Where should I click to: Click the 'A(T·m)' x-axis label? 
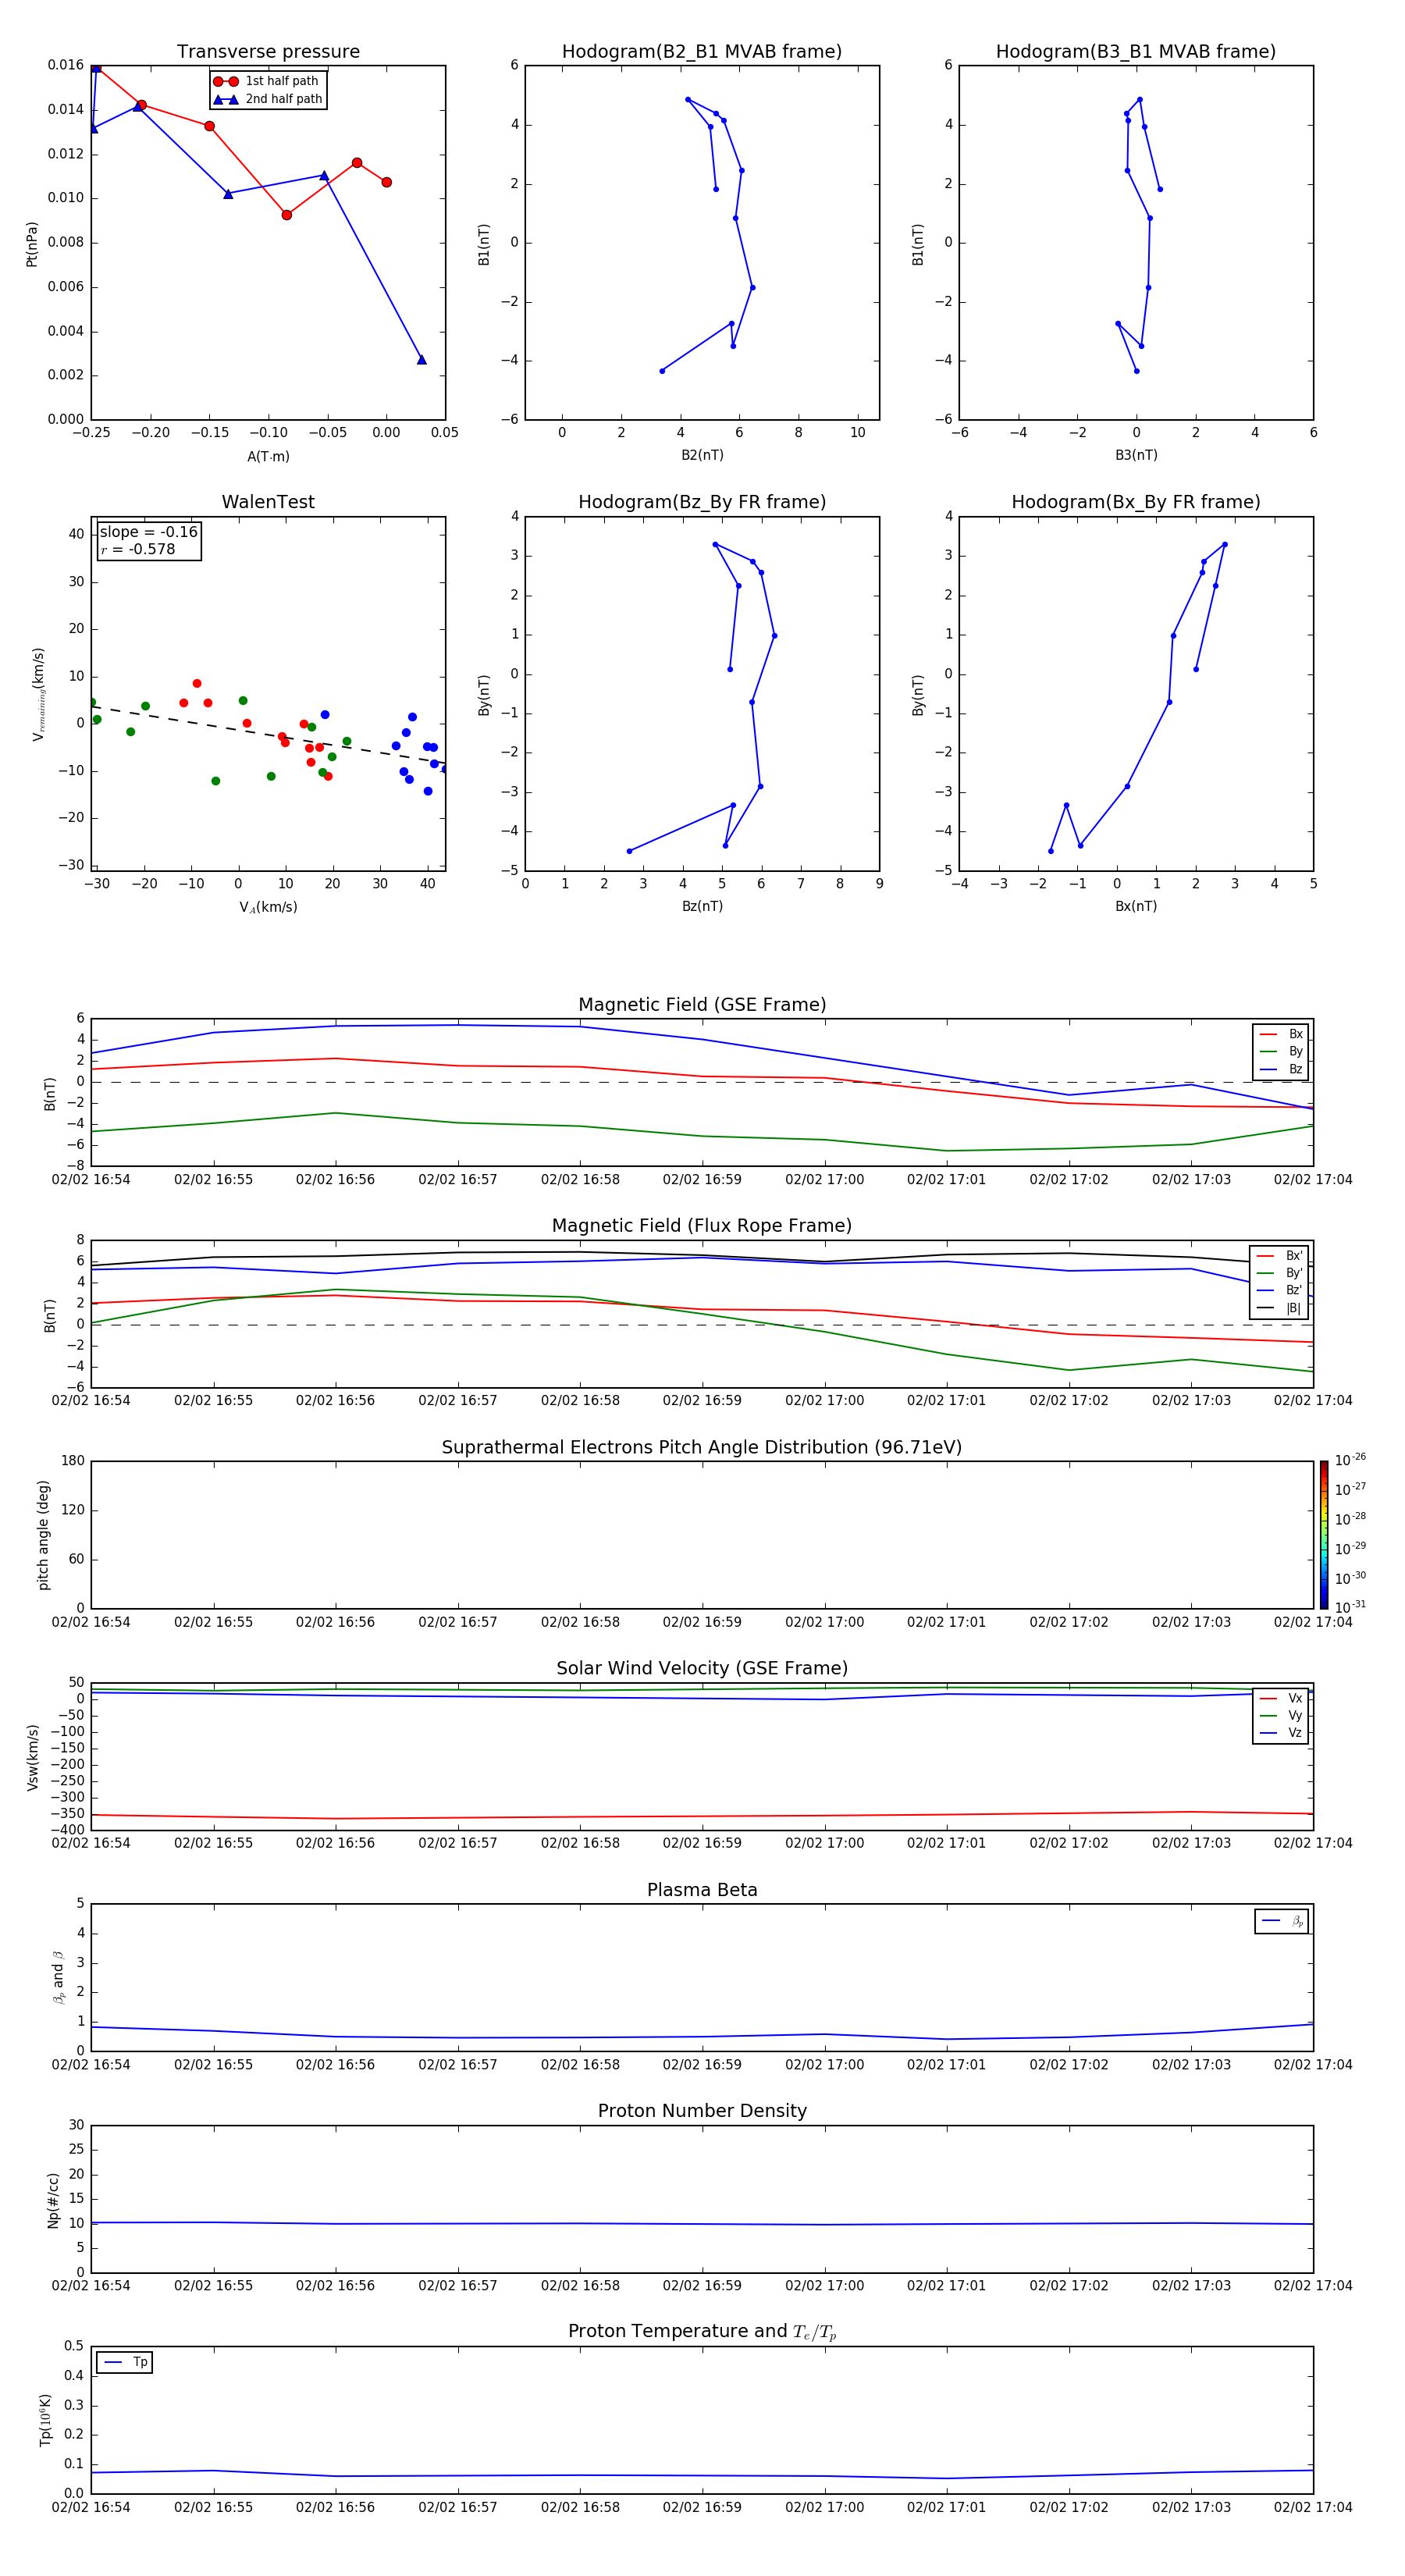point(268,457)
